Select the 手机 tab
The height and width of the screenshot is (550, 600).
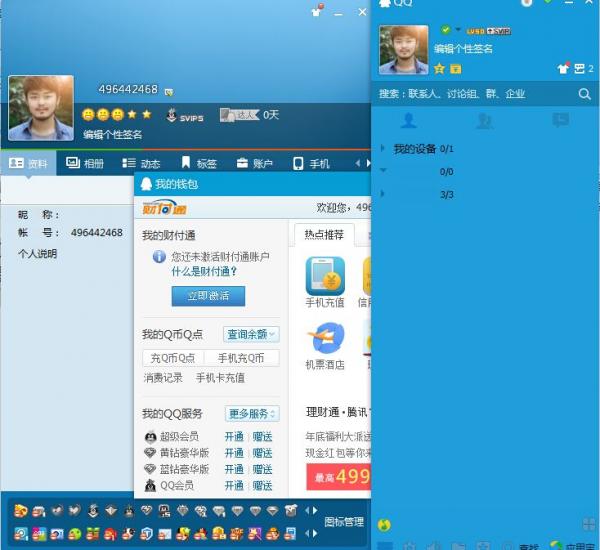tap(311, 163)
